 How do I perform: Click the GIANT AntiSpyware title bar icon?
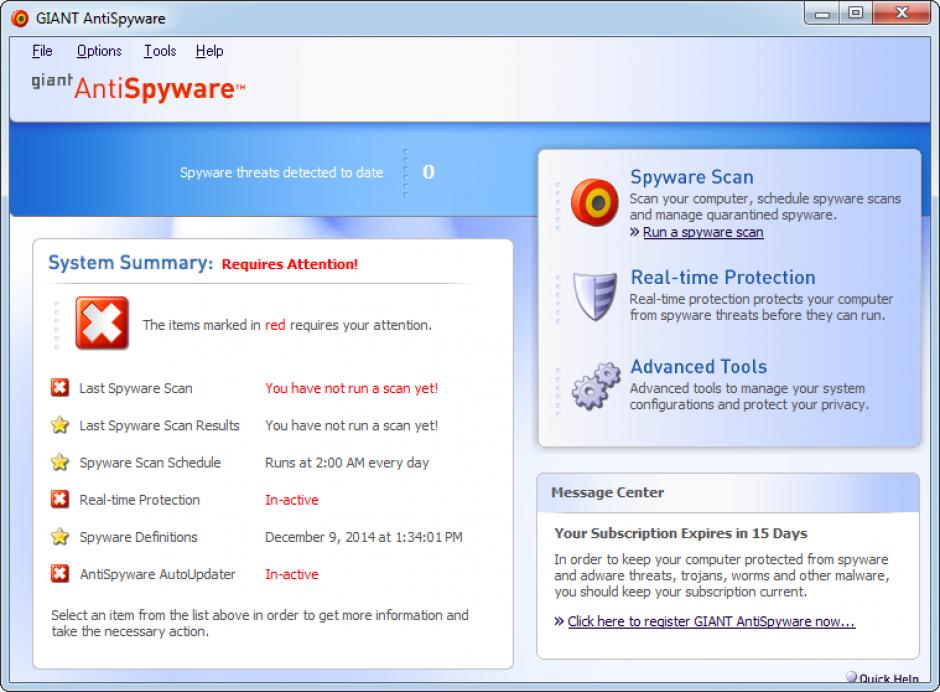click(20, 19)
